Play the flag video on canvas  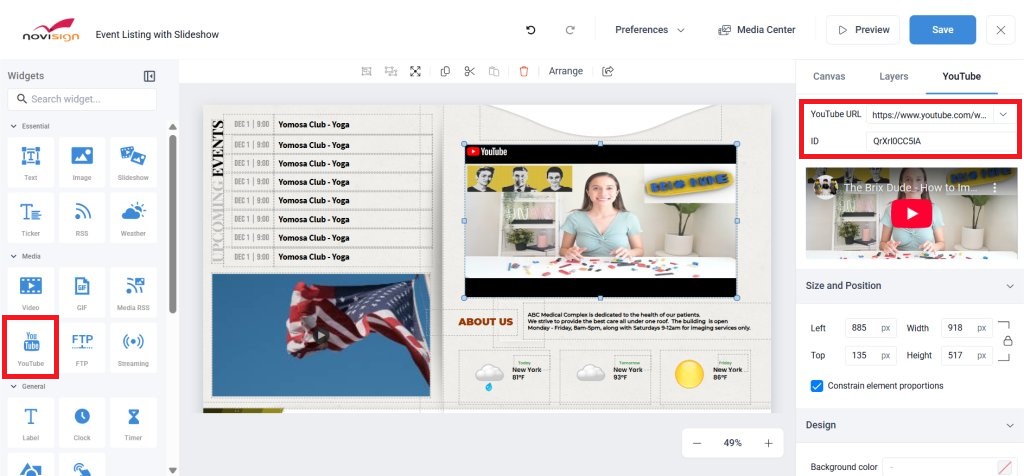(320, 336)
